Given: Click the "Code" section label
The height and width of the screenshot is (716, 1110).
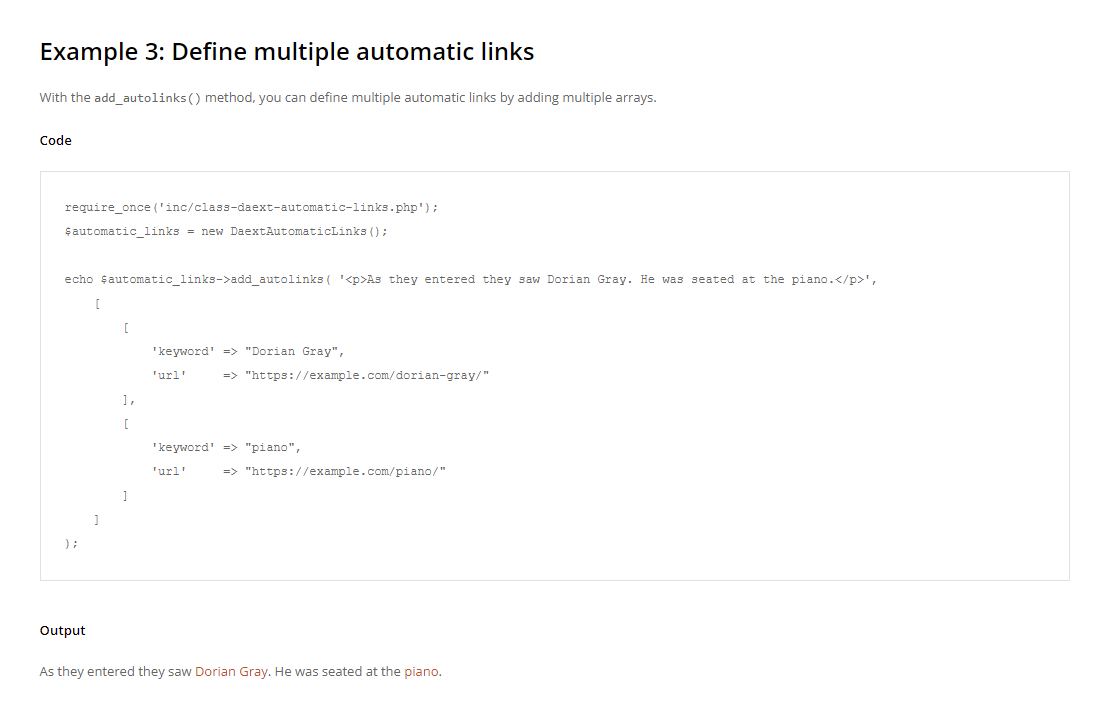Looking at the screenshot, I should tap(56, 141).
